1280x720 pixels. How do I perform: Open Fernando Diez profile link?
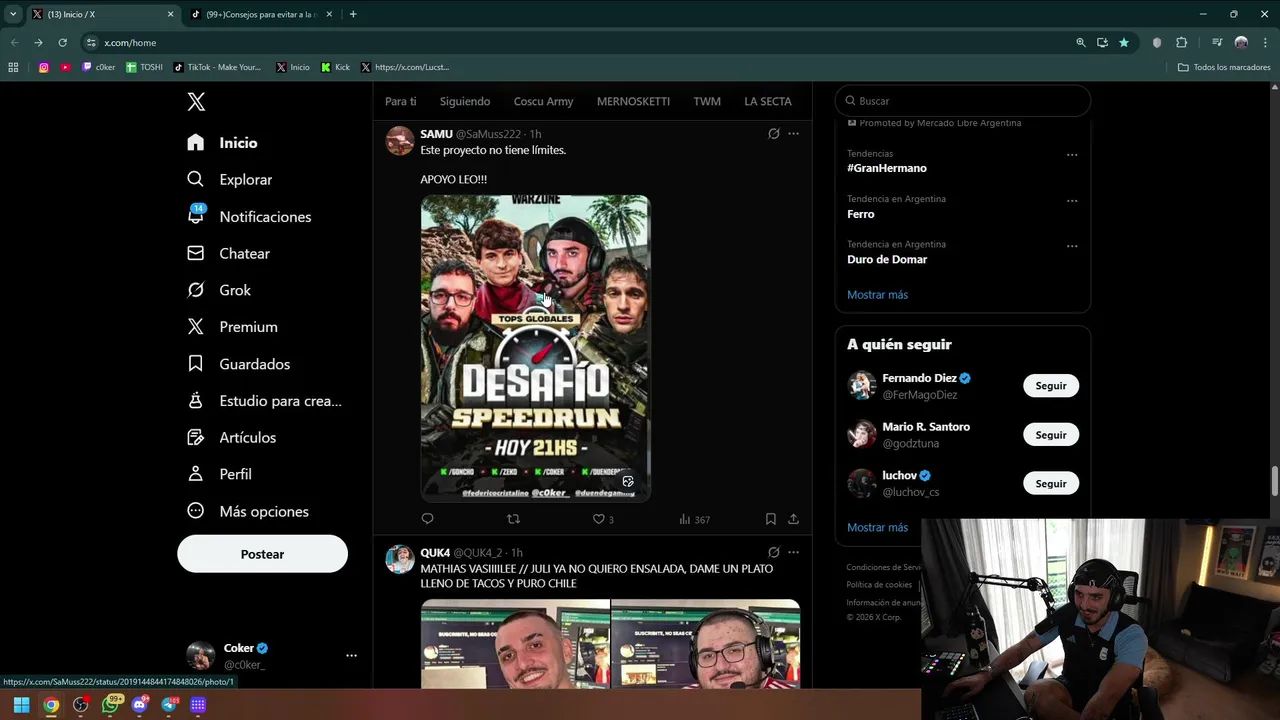(x=919, y=379)
